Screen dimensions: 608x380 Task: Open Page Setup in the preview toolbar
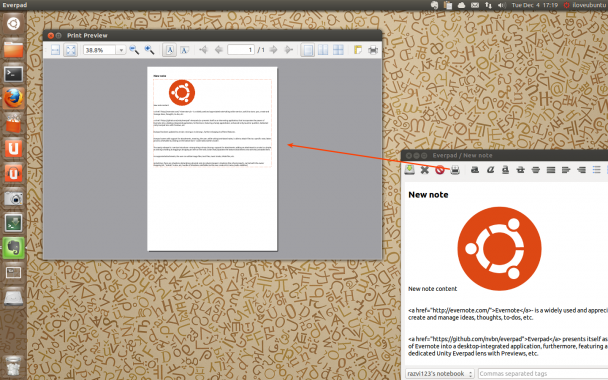[358, 50]
